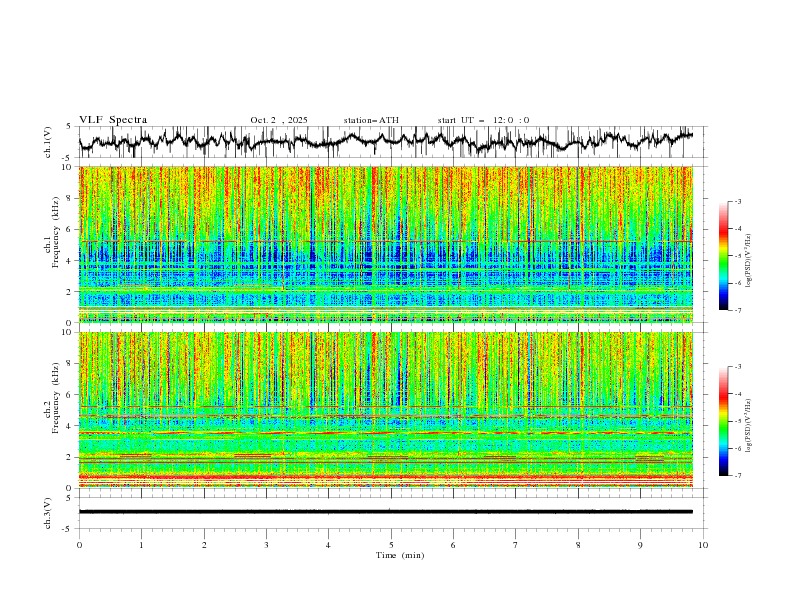The height and width of the screenshot is (612, 792).
Task: Click time-axis tick label "0"
Action: point(79,545)
